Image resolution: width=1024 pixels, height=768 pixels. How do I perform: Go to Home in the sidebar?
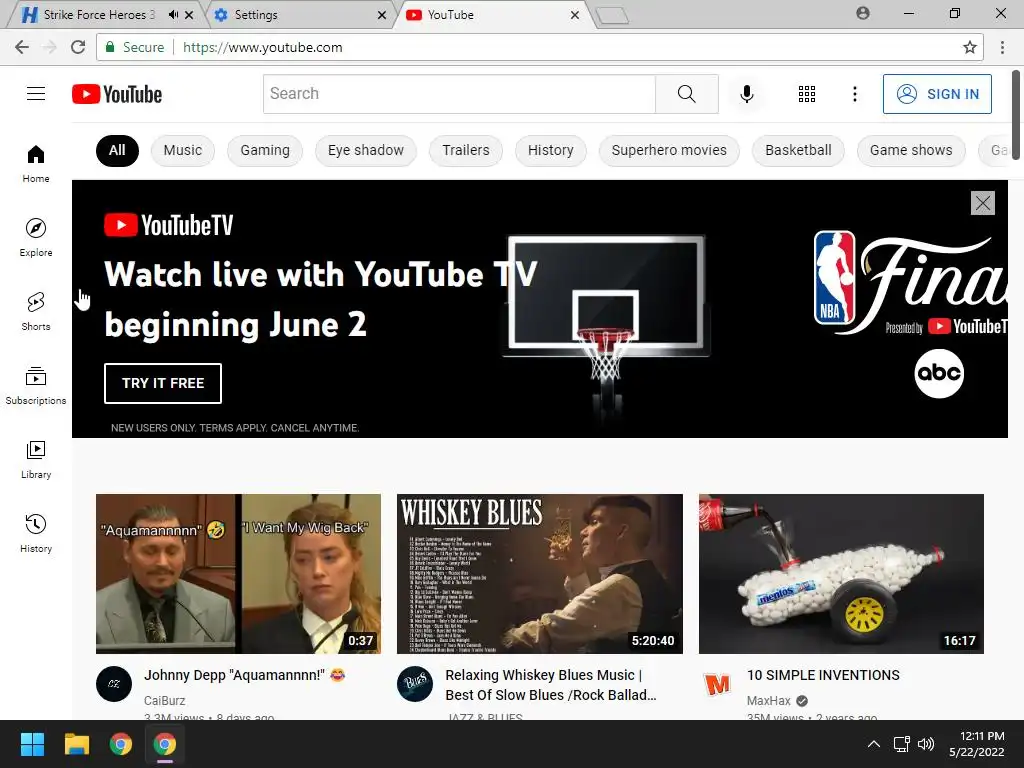[x=36, y=164]
